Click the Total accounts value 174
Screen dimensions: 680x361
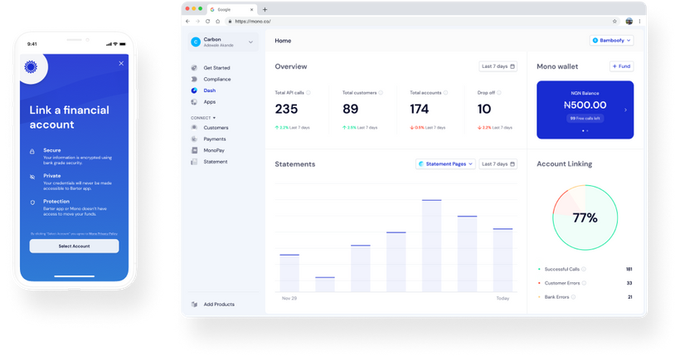[419, 109]
